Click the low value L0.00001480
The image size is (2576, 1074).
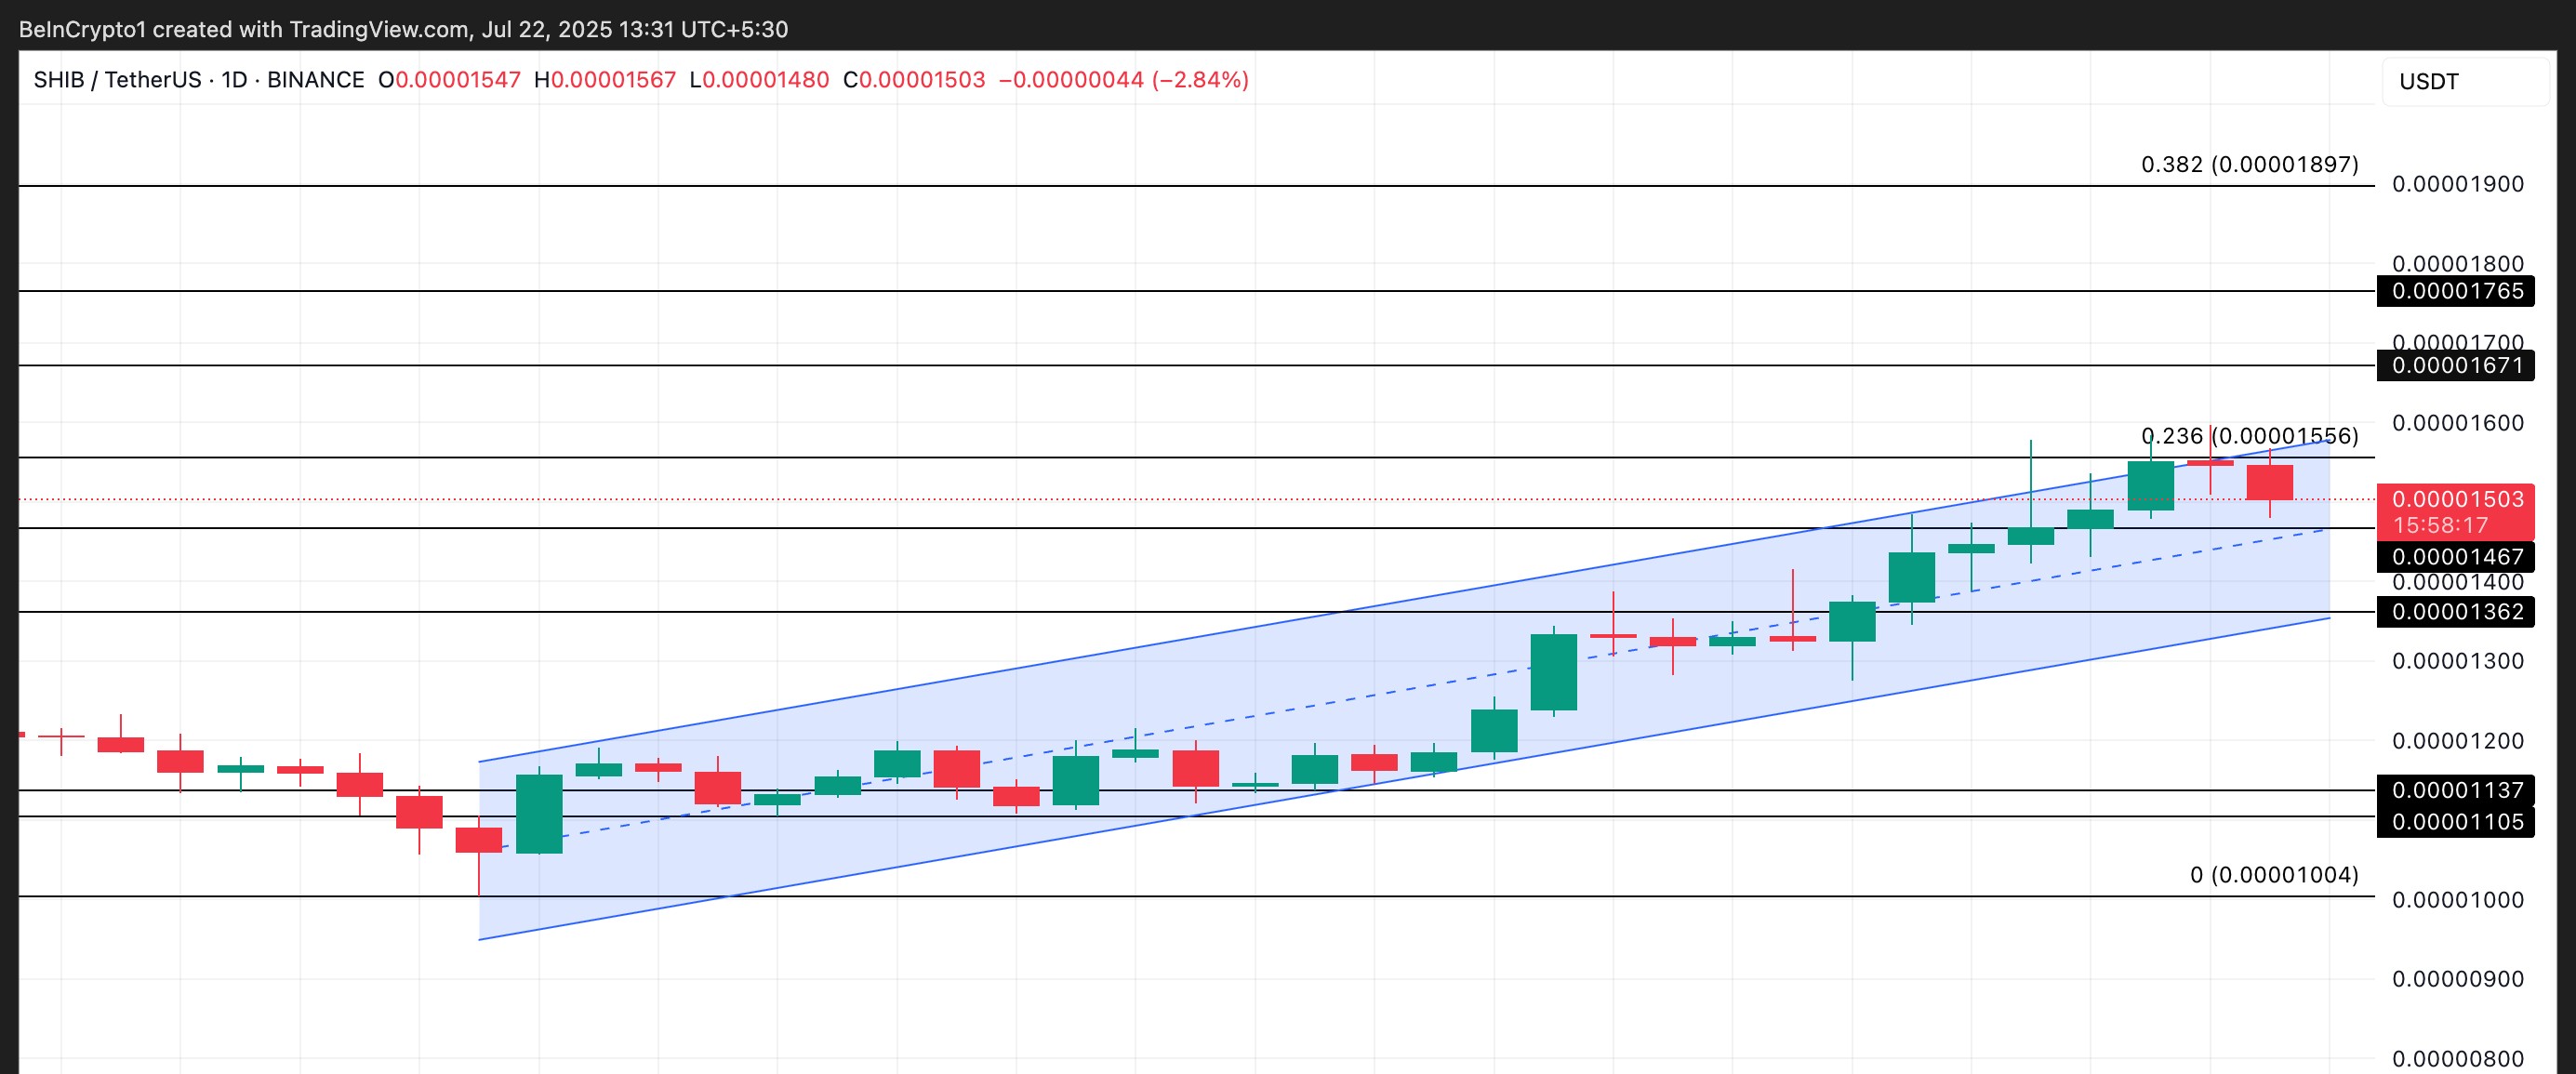[759, 80]
